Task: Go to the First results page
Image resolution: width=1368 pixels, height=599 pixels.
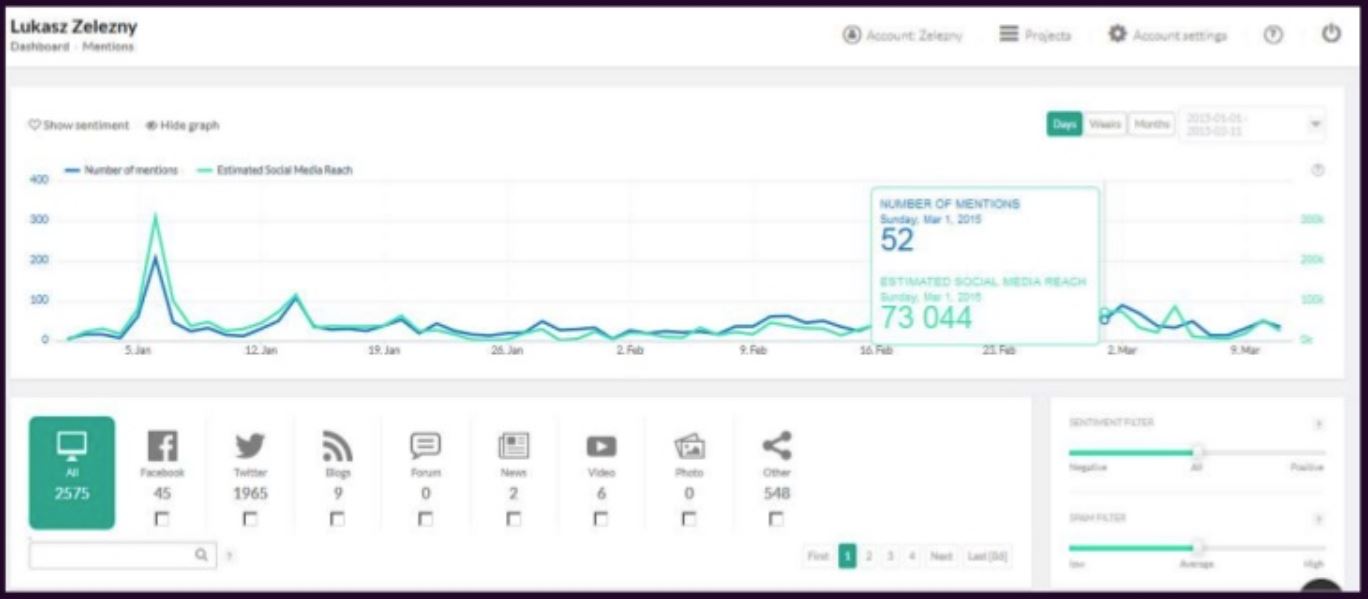Action: [x=818, y=556]
